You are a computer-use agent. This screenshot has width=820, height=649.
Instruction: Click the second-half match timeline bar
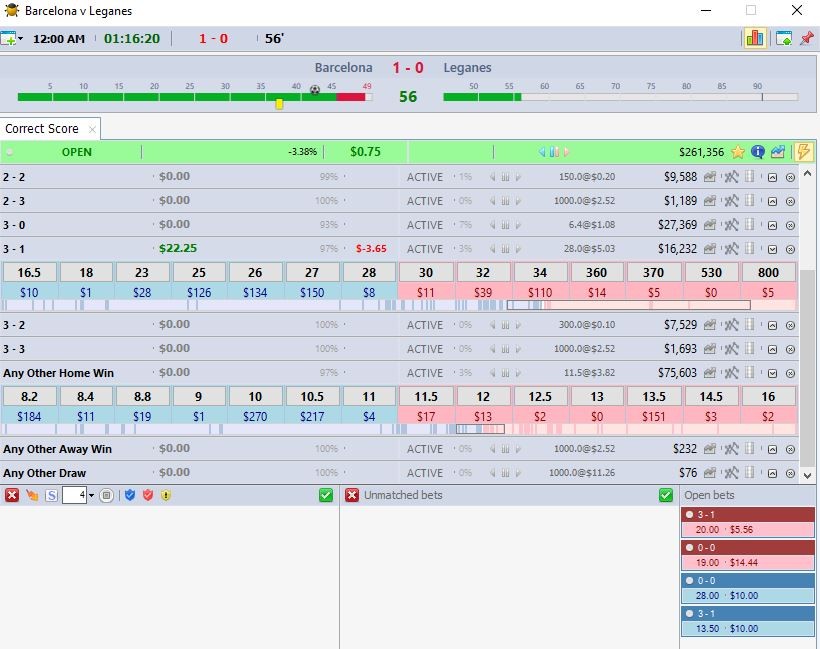[x=620, y=97]
